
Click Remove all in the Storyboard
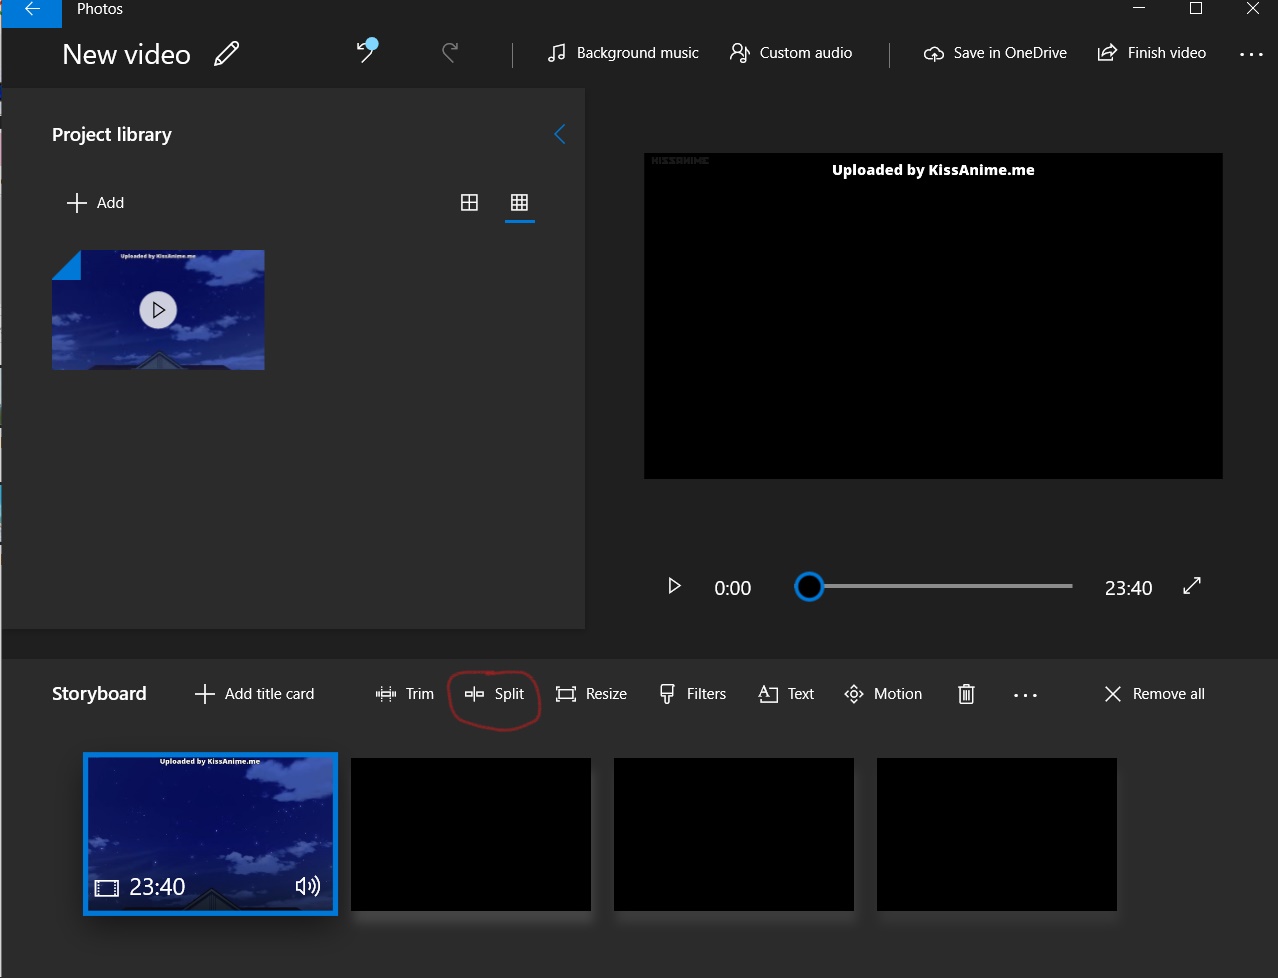click(1153, 693)
